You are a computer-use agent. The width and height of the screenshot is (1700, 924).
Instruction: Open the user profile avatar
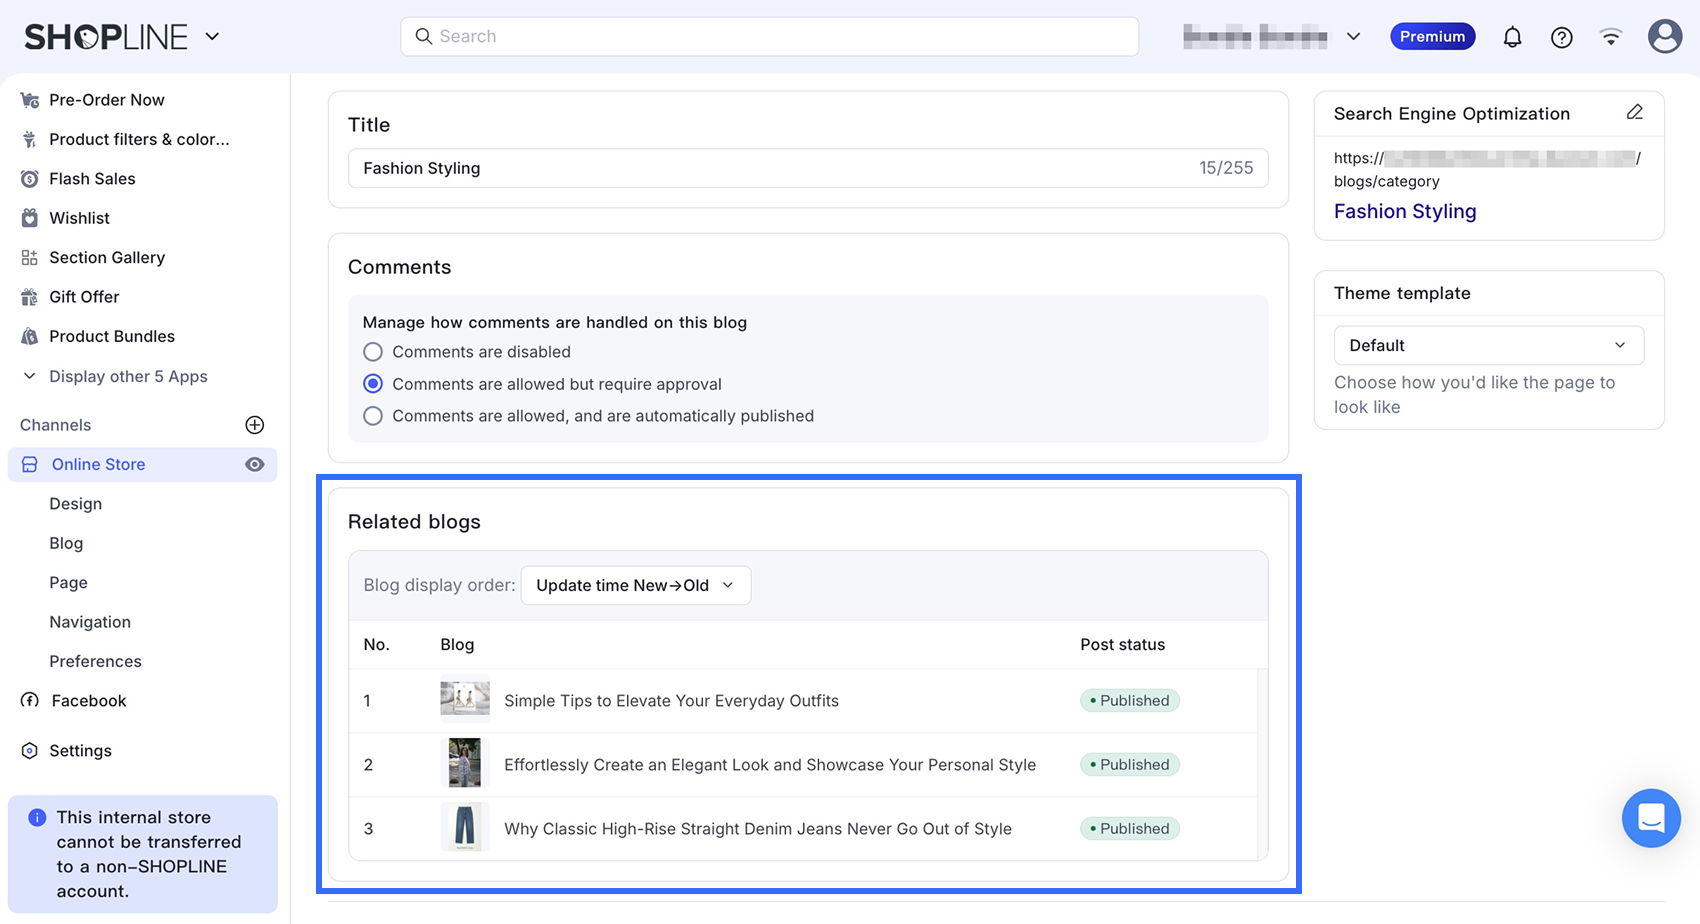coord(1664,36)
